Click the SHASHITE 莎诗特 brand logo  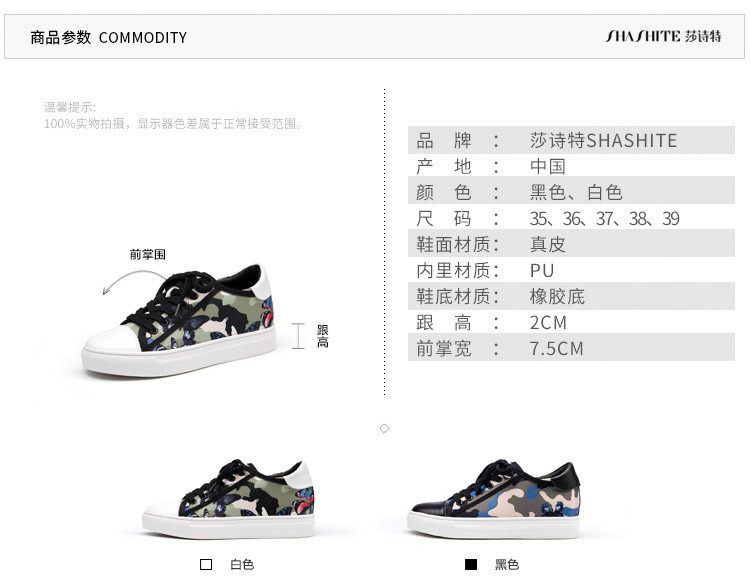click(x=663, y=36)
